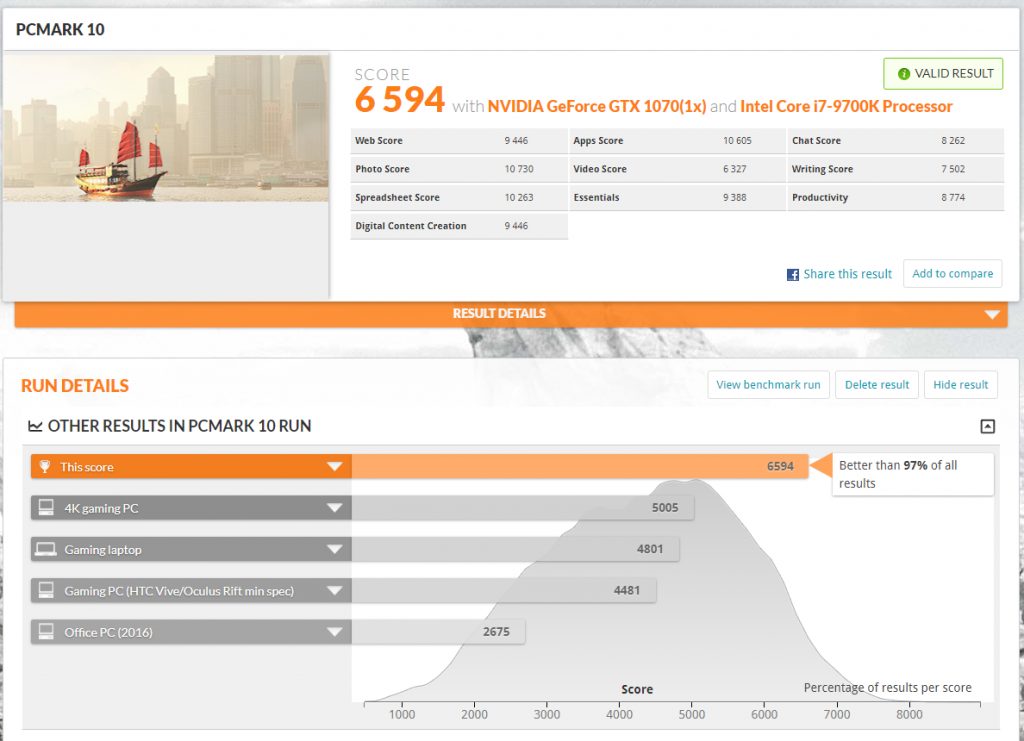The image size is (1024, 741).
Task: Open the Office PC (2016) dropdown arrow
Action: pos(334,631)
